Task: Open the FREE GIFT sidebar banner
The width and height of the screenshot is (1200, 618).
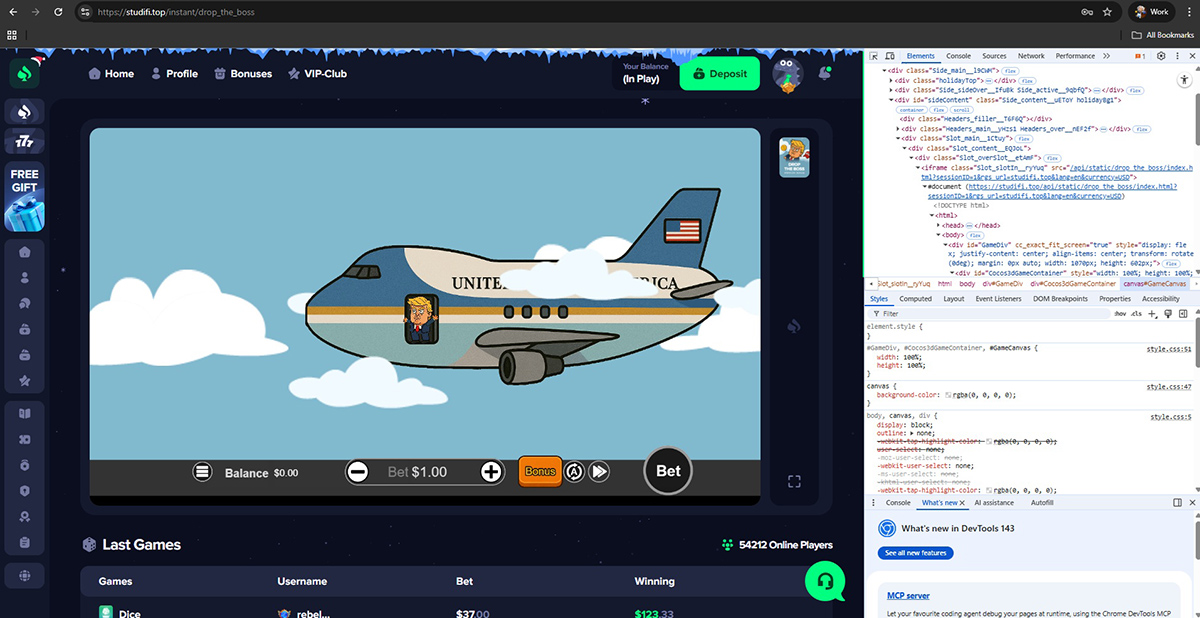Action: coord(24,196)
